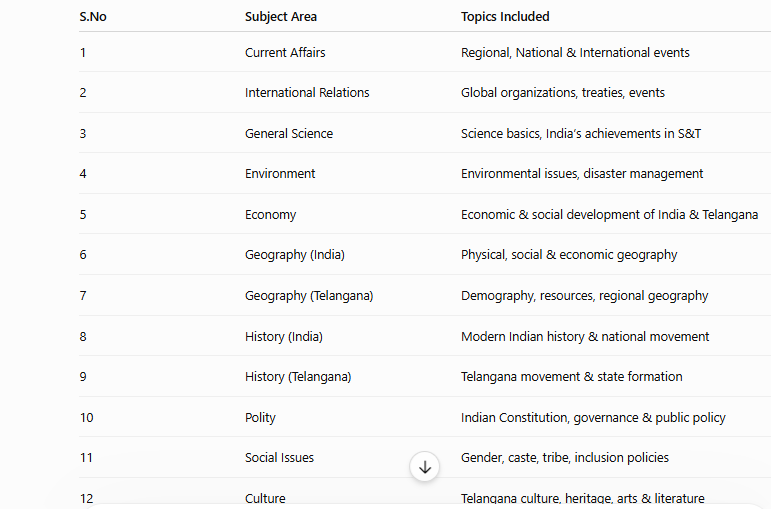
Task: Click the 'Polity' subject cell
Action: click(x=260, y=418)
